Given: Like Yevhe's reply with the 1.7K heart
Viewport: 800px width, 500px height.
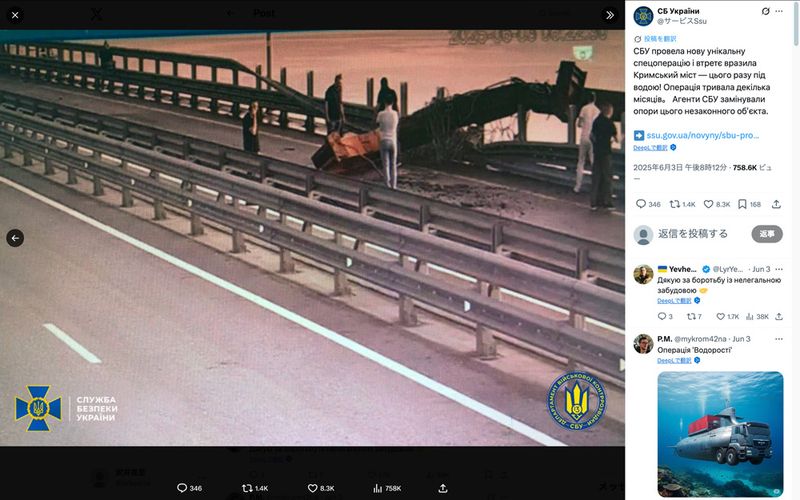Looking at the screenshot, I should point(727,316).
